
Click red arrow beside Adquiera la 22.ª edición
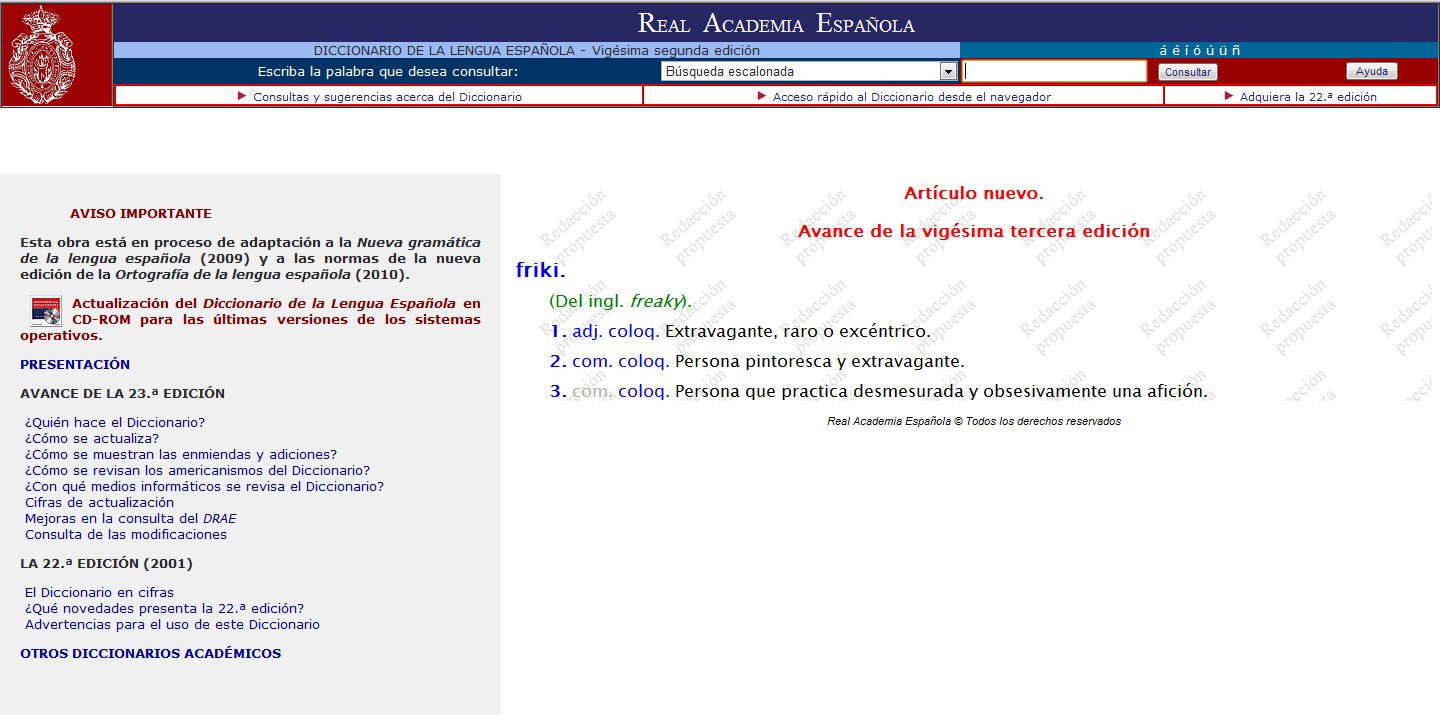click(1228, 96)
